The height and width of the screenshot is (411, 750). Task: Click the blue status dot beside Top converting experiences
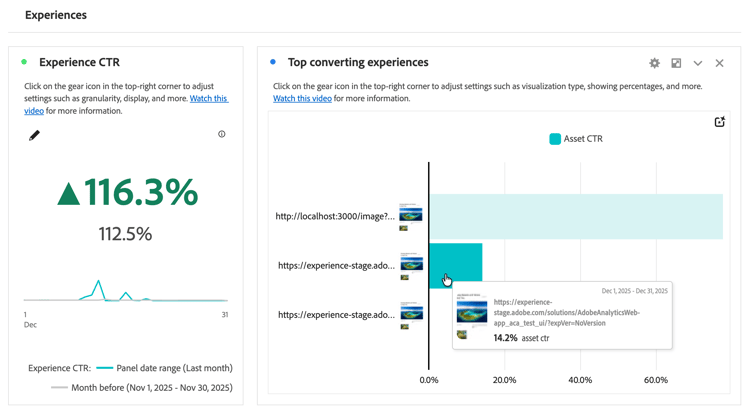(273, 62)
